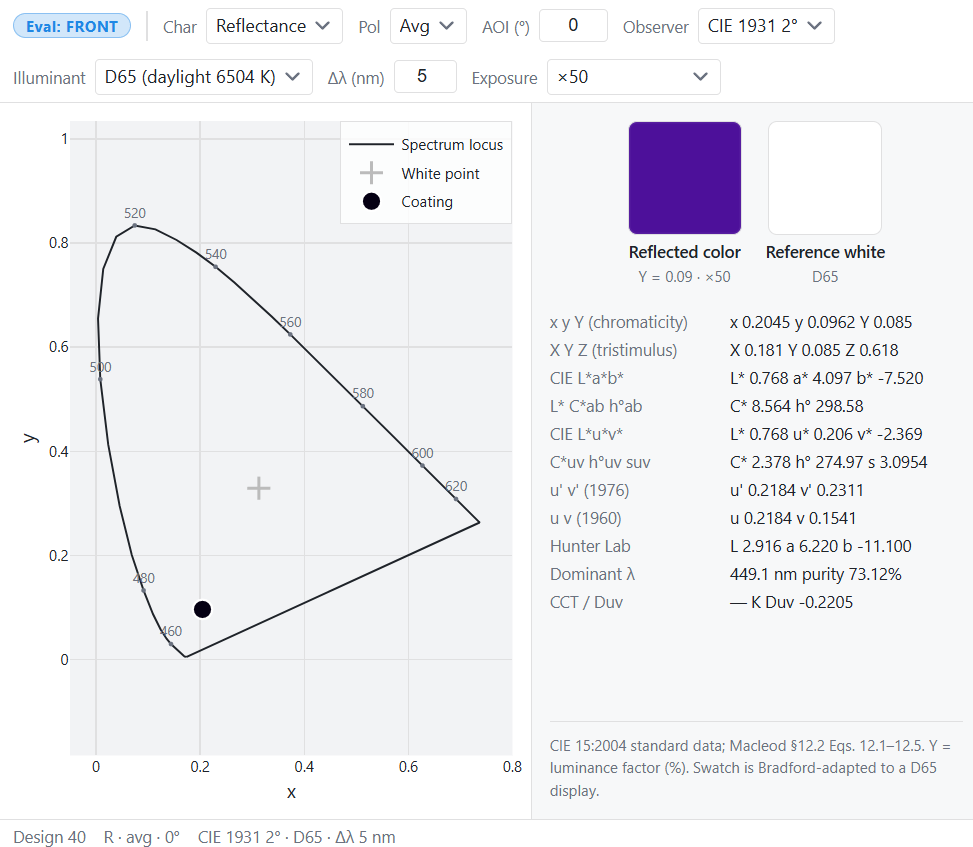973x847 pixels.
Task: Click the x y Y (chromaticity) row label
Action: (x=619, y=323)
